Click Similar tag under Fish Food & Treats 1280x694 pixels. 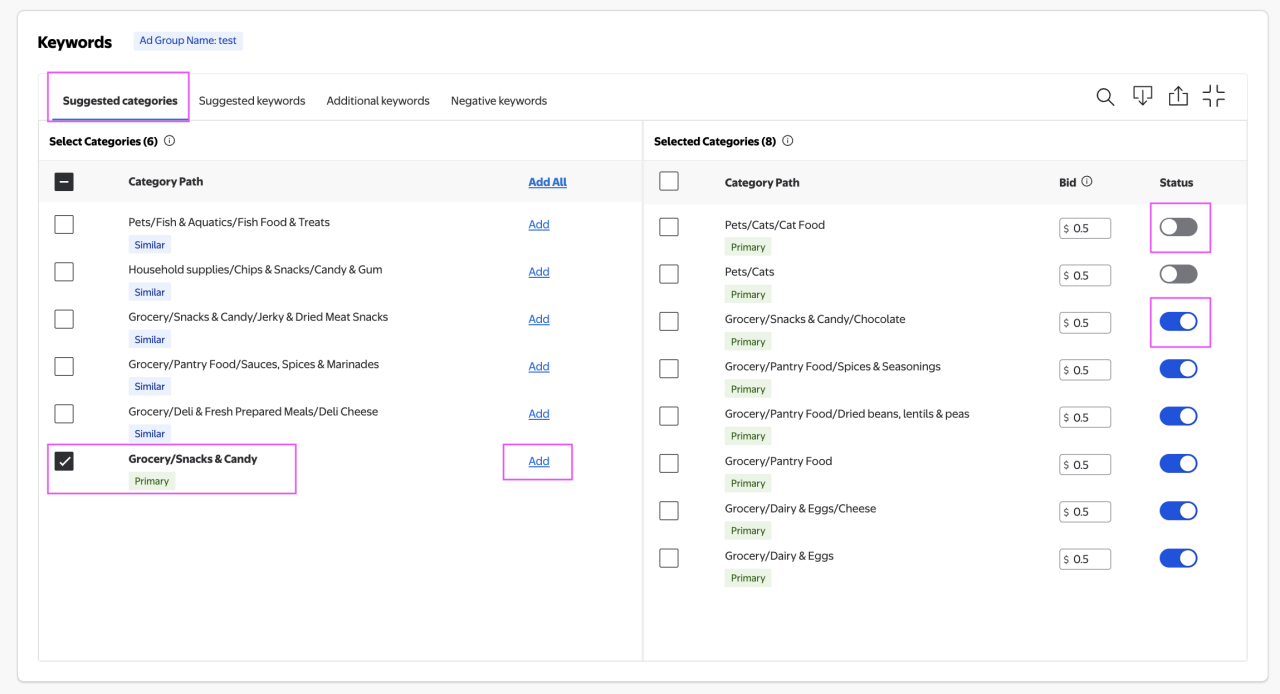click(x=150, y=244)
